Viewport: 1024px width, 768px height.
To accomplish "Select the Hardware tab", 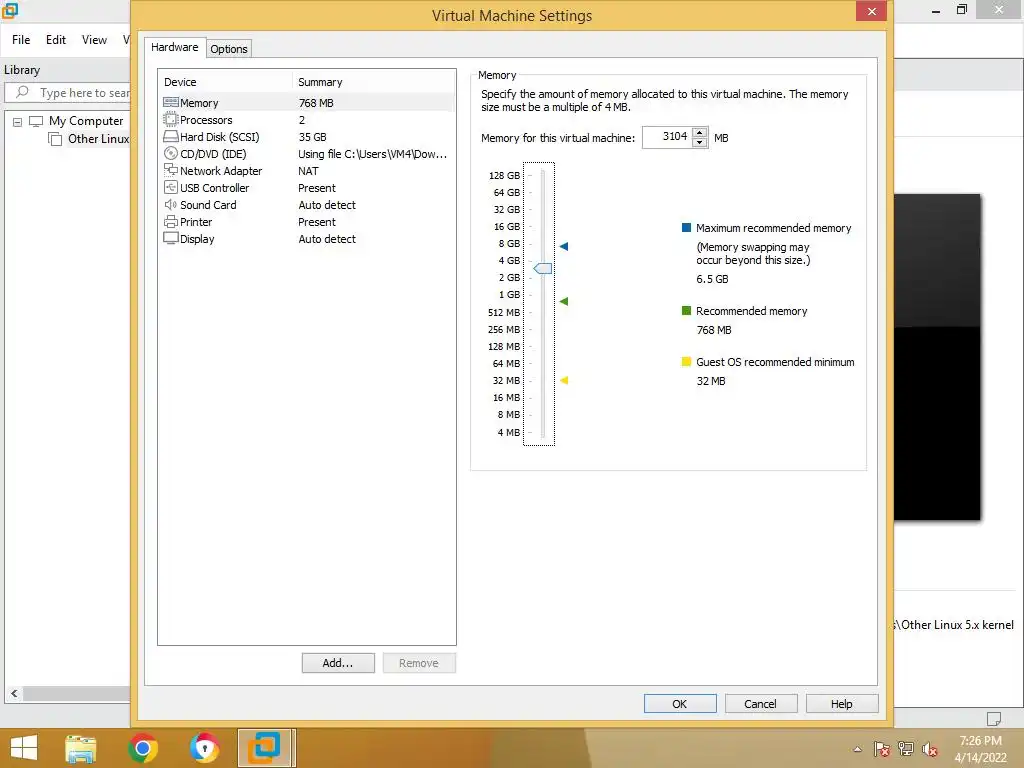I will (x=174, y=47).
